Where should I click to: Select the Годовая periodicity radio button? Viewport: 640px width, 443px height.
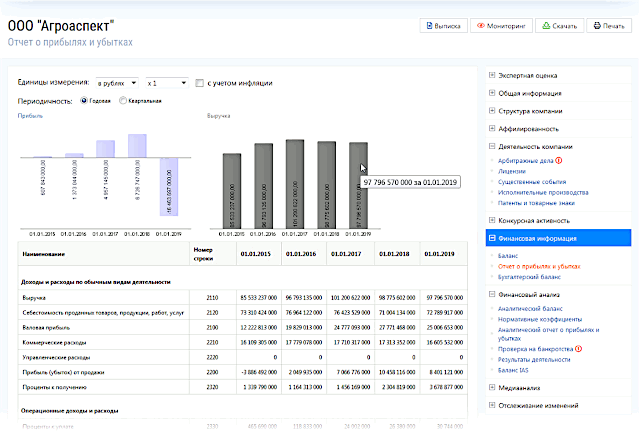[84, 101]
